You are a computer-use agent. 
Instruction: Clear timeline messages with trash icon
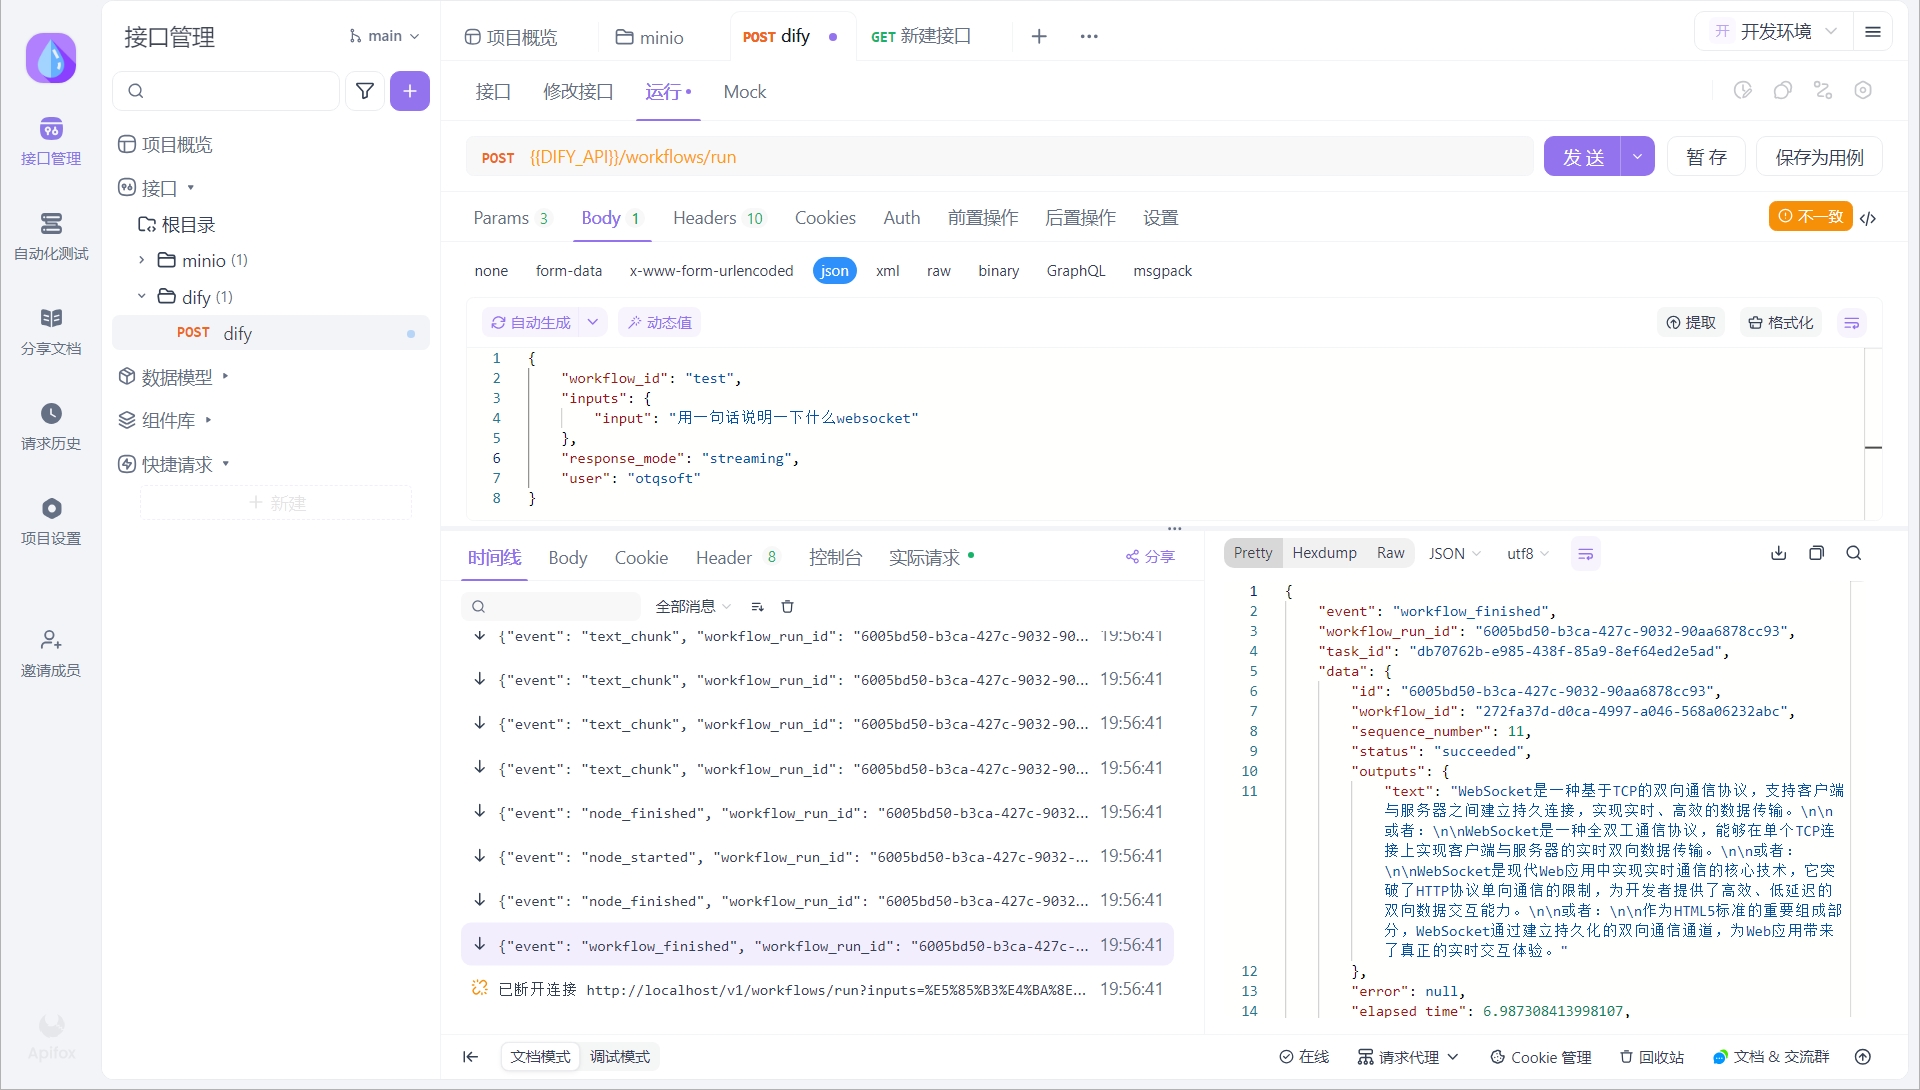pos(787,606)
